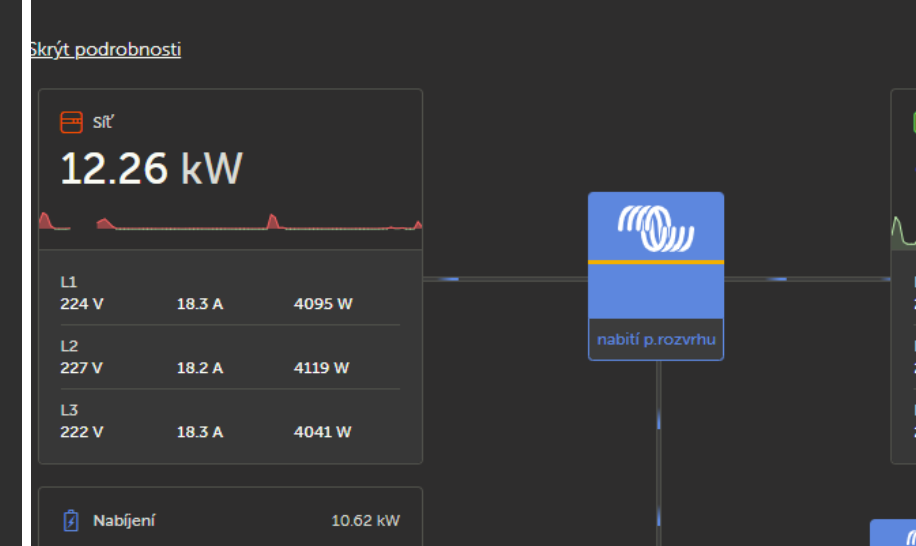Select the 227 V voltage for L2

pos(81,368)
